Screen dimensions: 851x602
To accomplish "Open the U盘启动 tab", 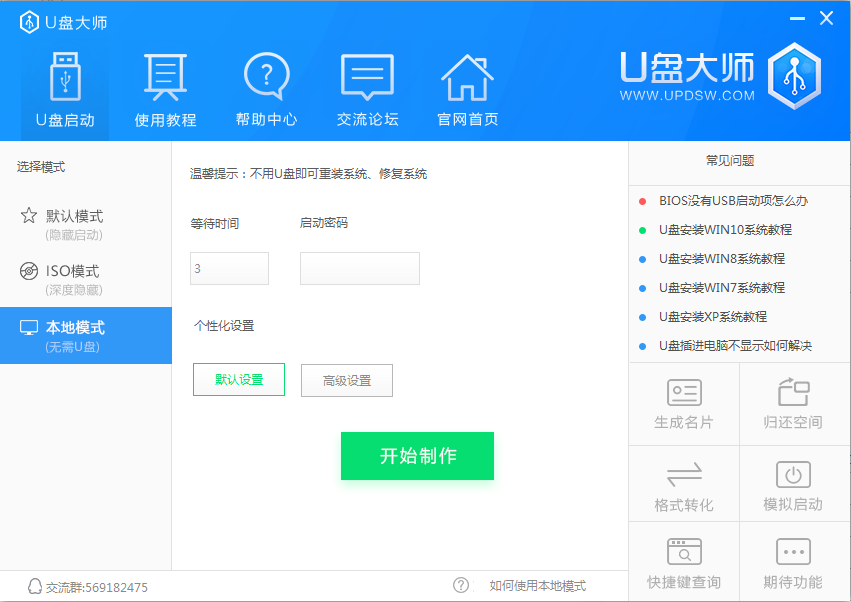I will [65, 90].
